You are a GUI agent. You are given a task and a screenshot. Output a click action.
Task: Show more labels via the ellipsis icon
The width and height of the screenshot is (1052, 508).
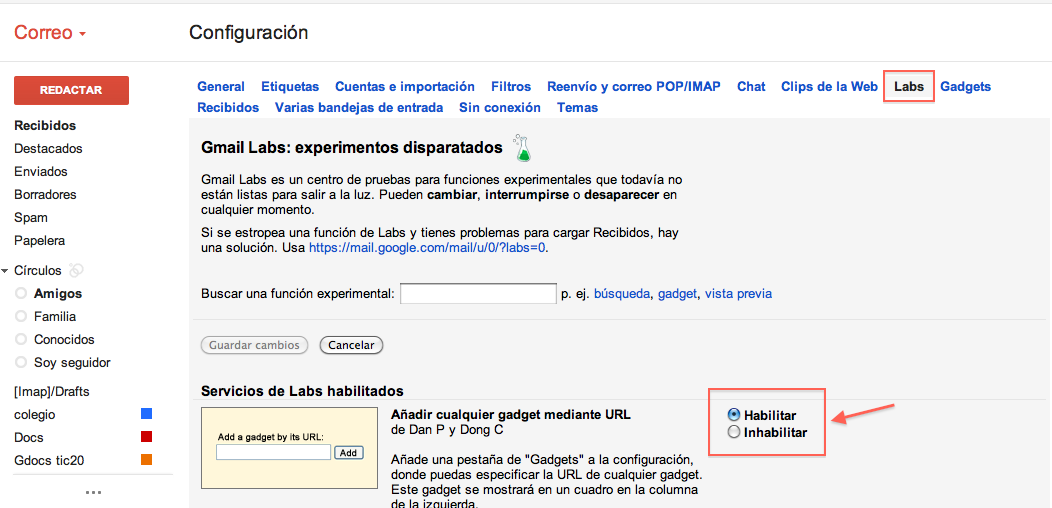coord(93,493)
